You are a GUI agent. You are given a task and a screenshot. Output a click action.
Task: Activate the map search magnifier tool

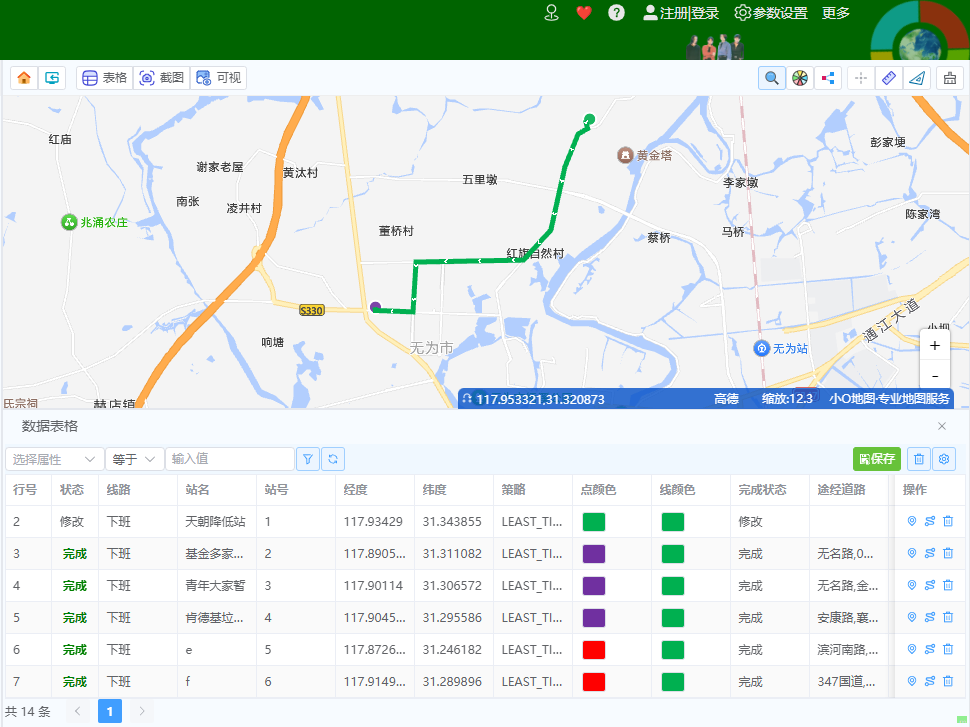click(771, 78)
